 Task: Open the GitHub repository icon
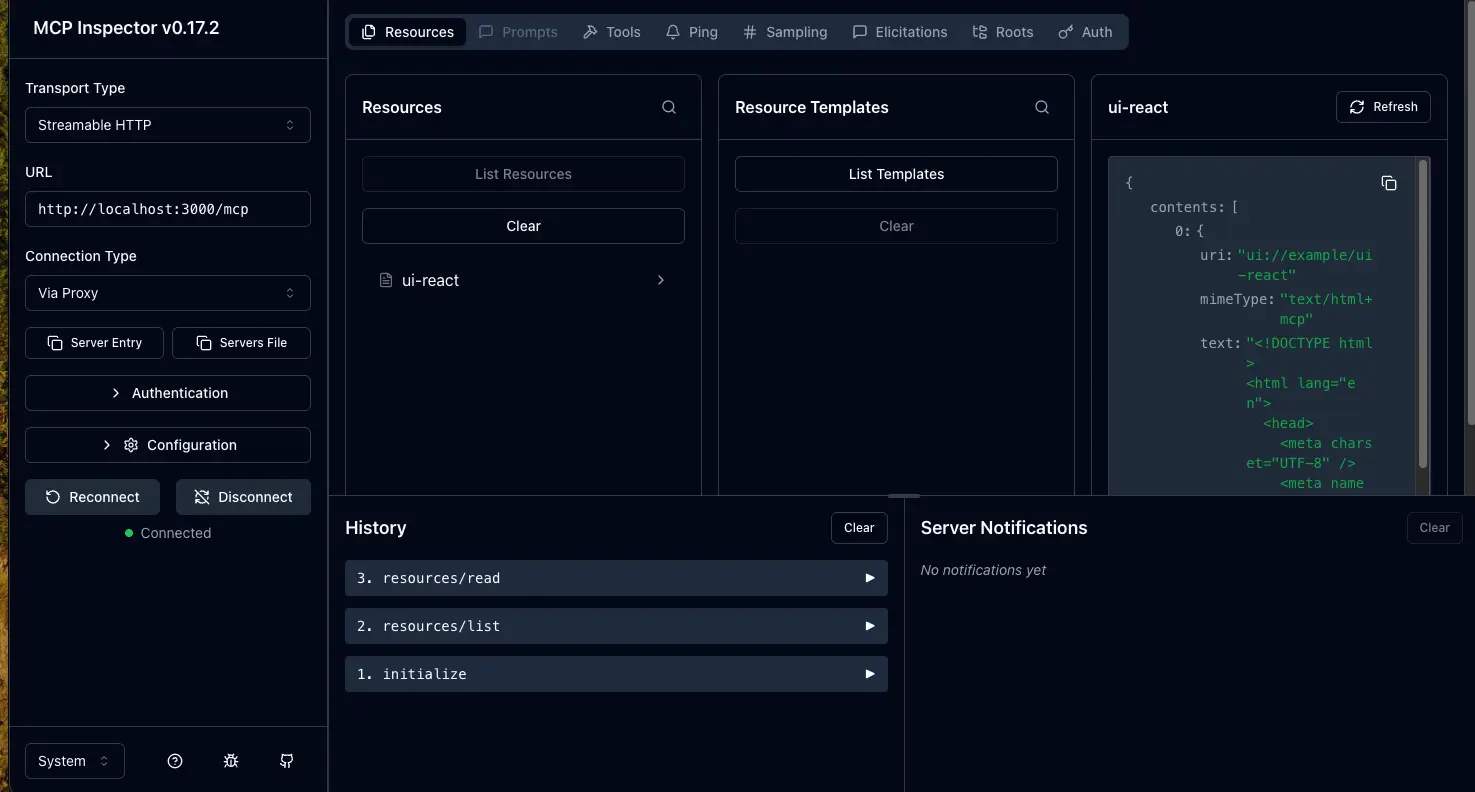coord(287,761)
